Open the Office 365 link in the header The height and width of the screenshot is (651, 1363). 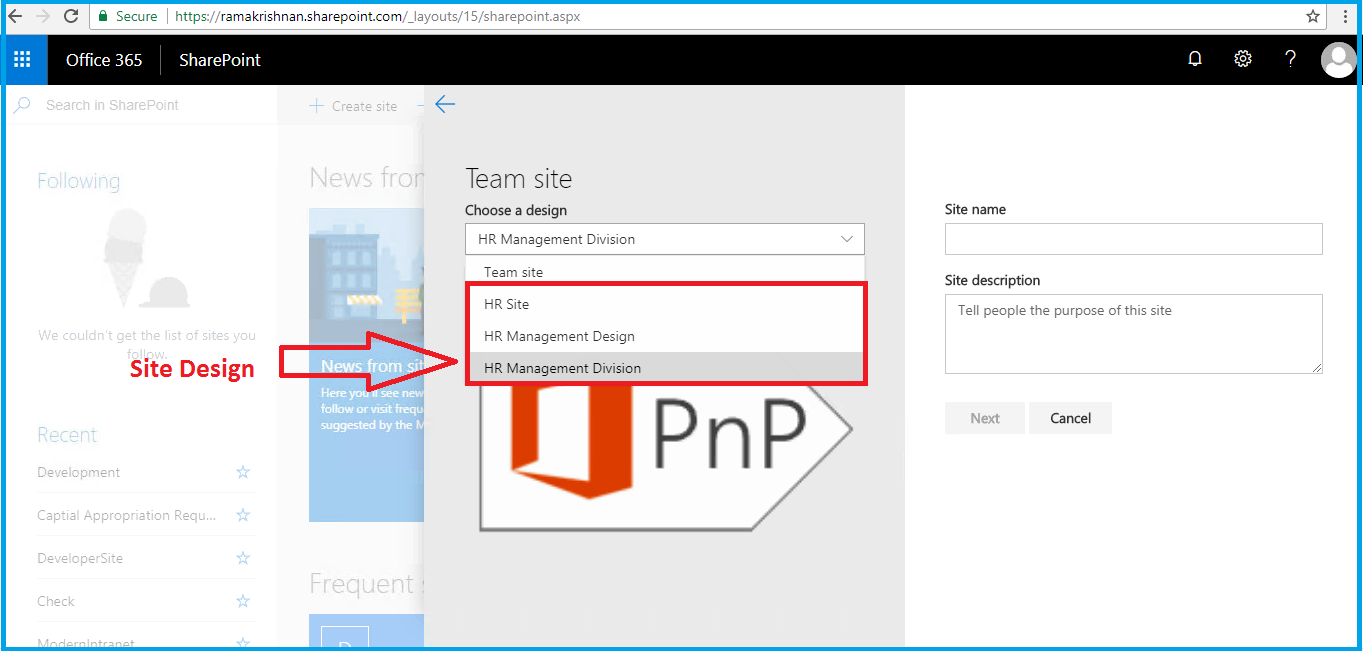(104, 60)
